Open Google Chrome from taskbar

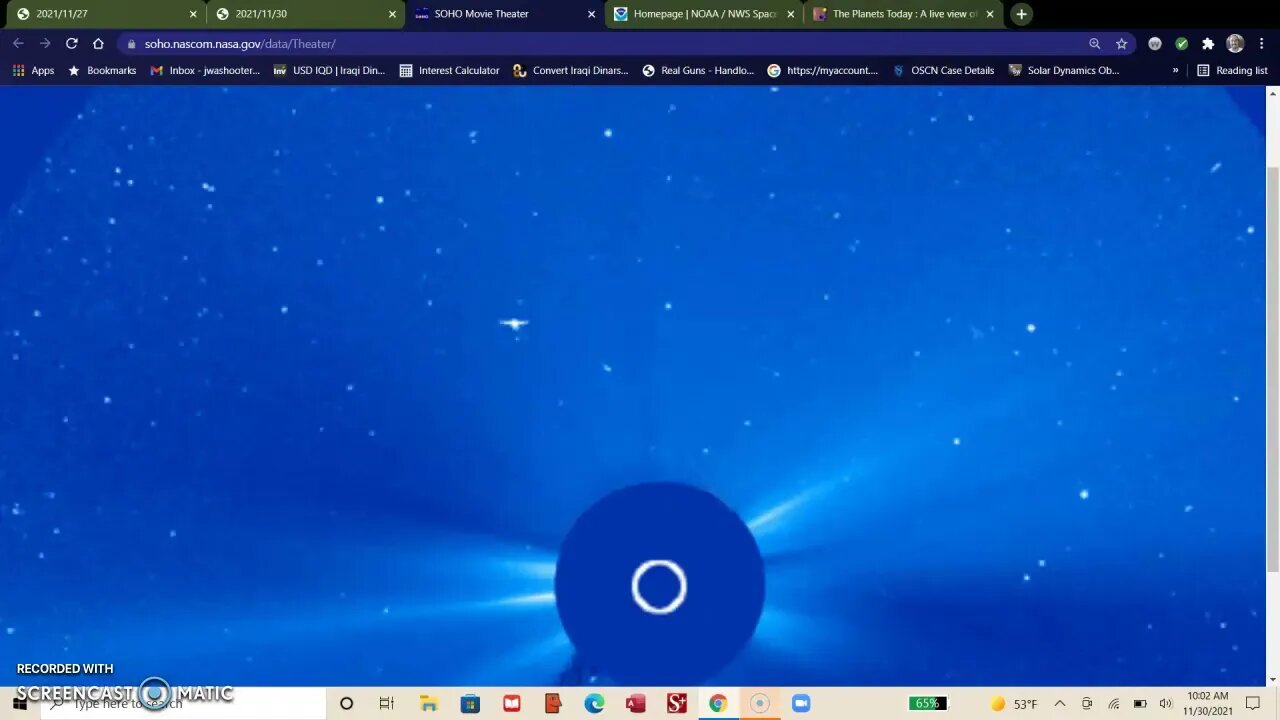718,704
